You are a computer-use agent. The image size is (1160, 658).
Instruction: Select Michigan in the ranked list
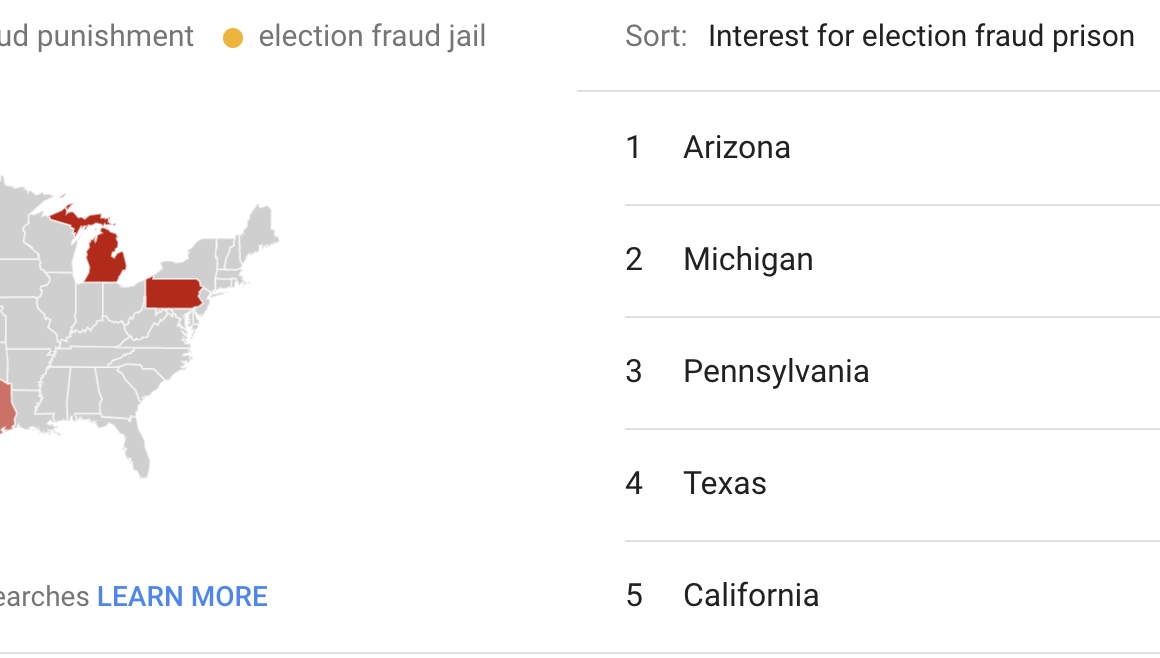pos(748,260)
